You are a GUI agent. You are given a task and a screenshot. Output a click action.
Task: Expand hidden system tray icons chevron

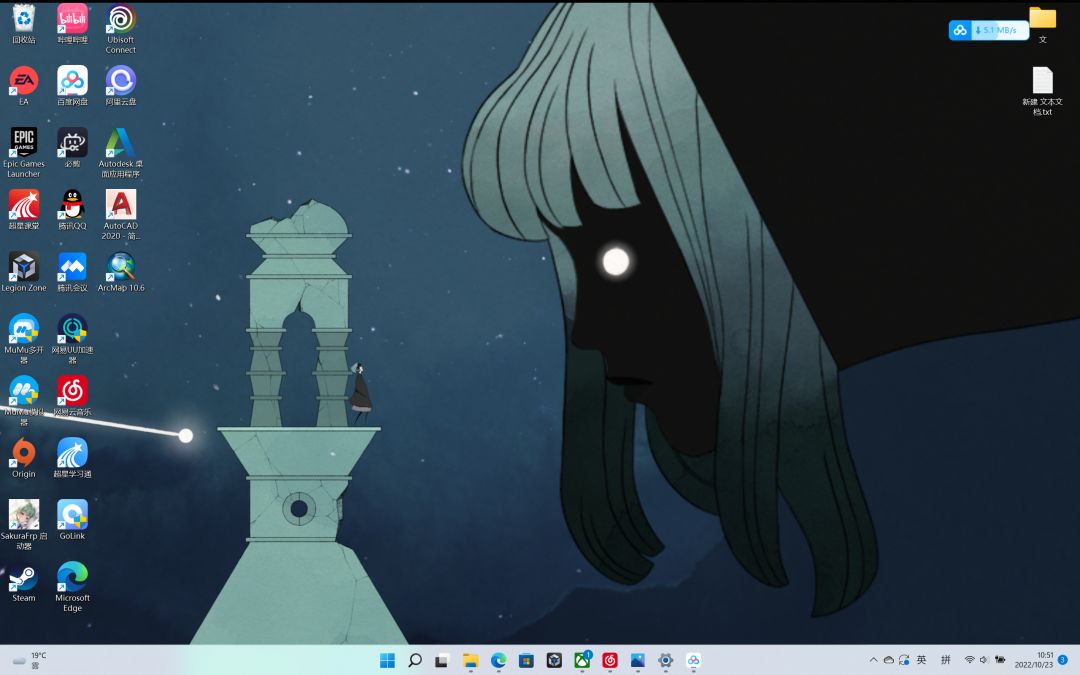(873, 660)
